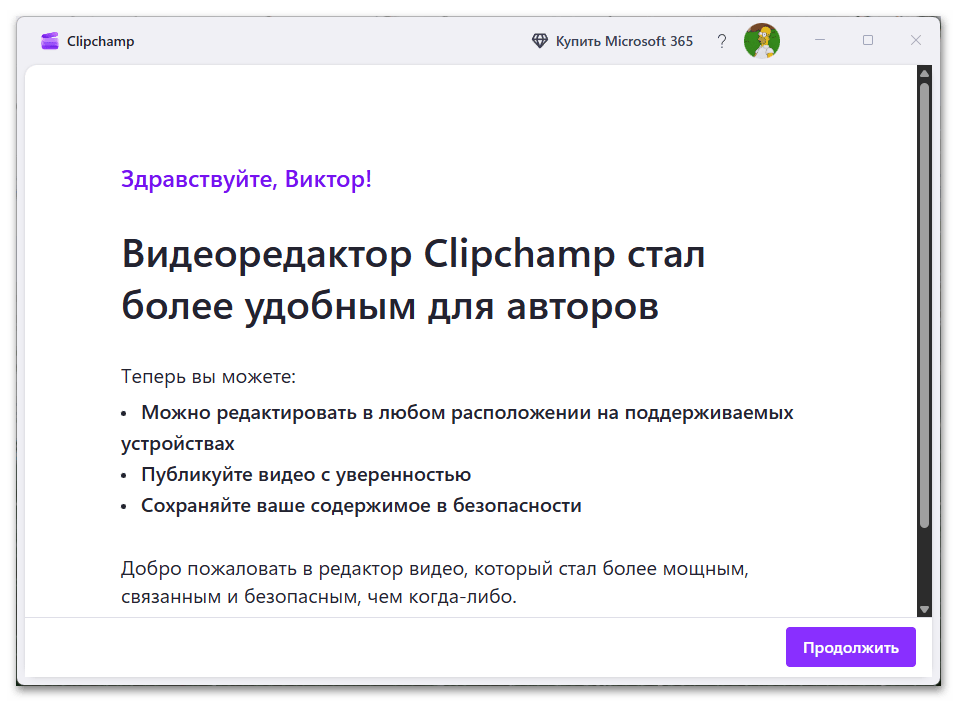Viewport: 957px width, 702px height.
Task: Click the maximize window icon
Action: tap(867, 40)
